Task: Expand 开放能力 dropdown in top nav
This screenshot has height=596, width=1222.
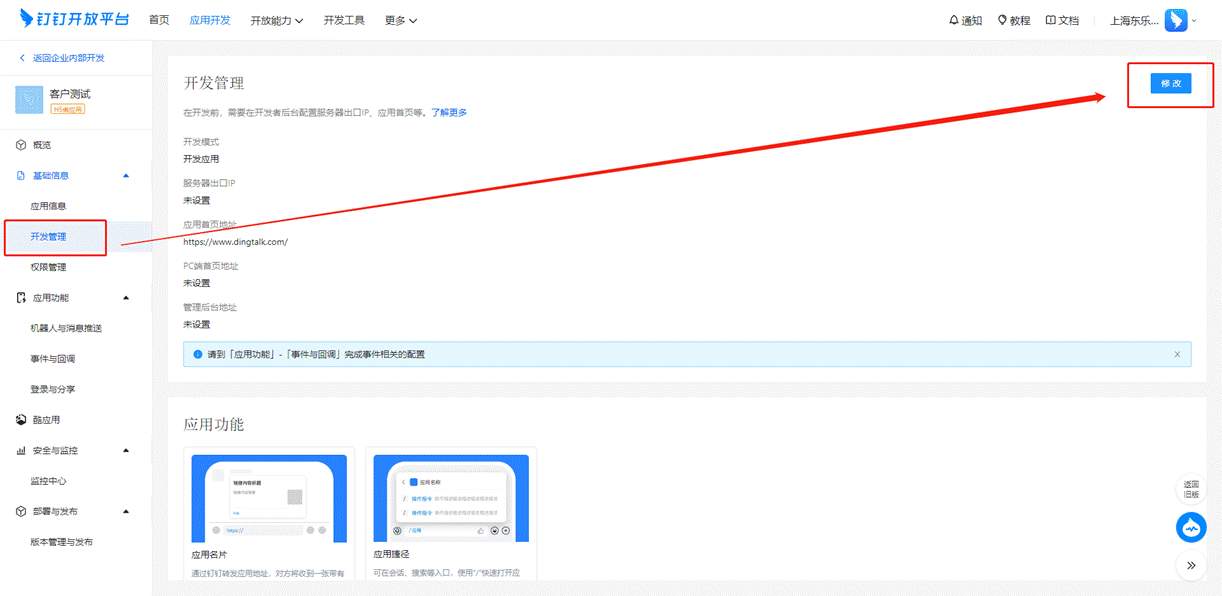Action: (276, 20)
